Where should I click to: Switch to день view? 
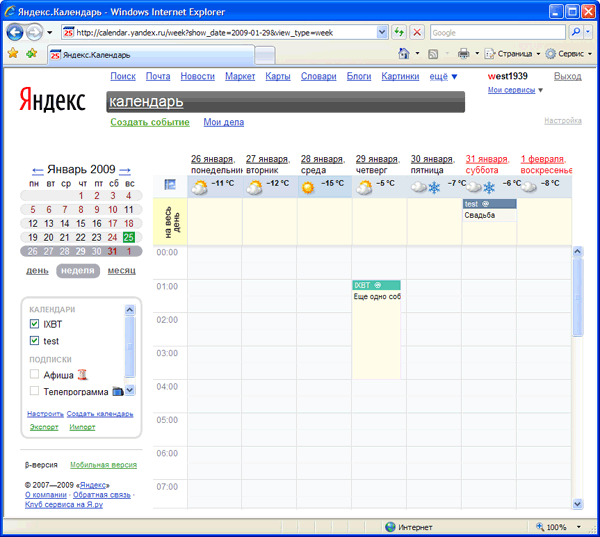pyautogui.click(x=37, y=271)
